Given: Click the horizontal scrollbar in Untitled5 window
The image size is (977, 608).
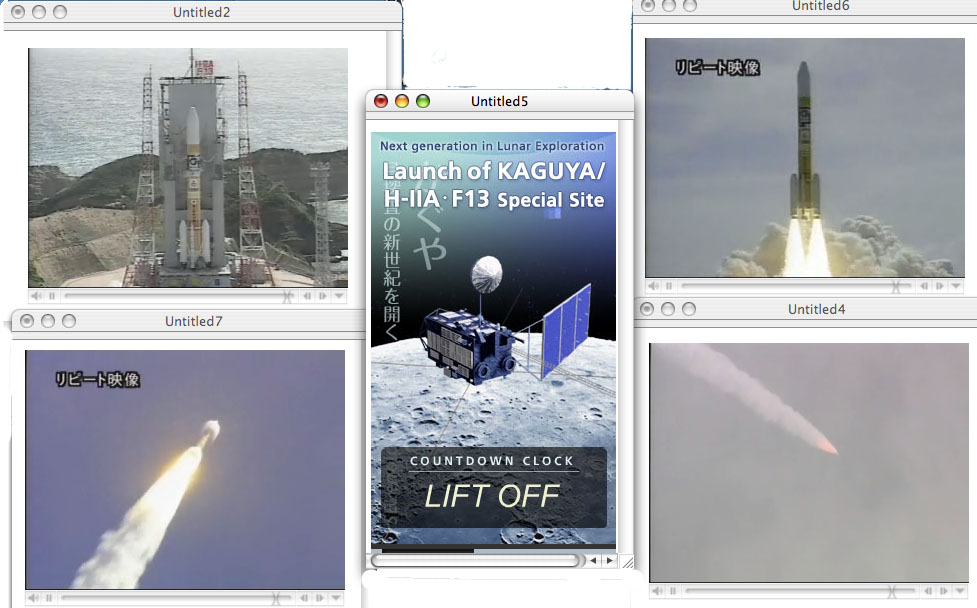Looking at the screenshot, I should (475, 561).
